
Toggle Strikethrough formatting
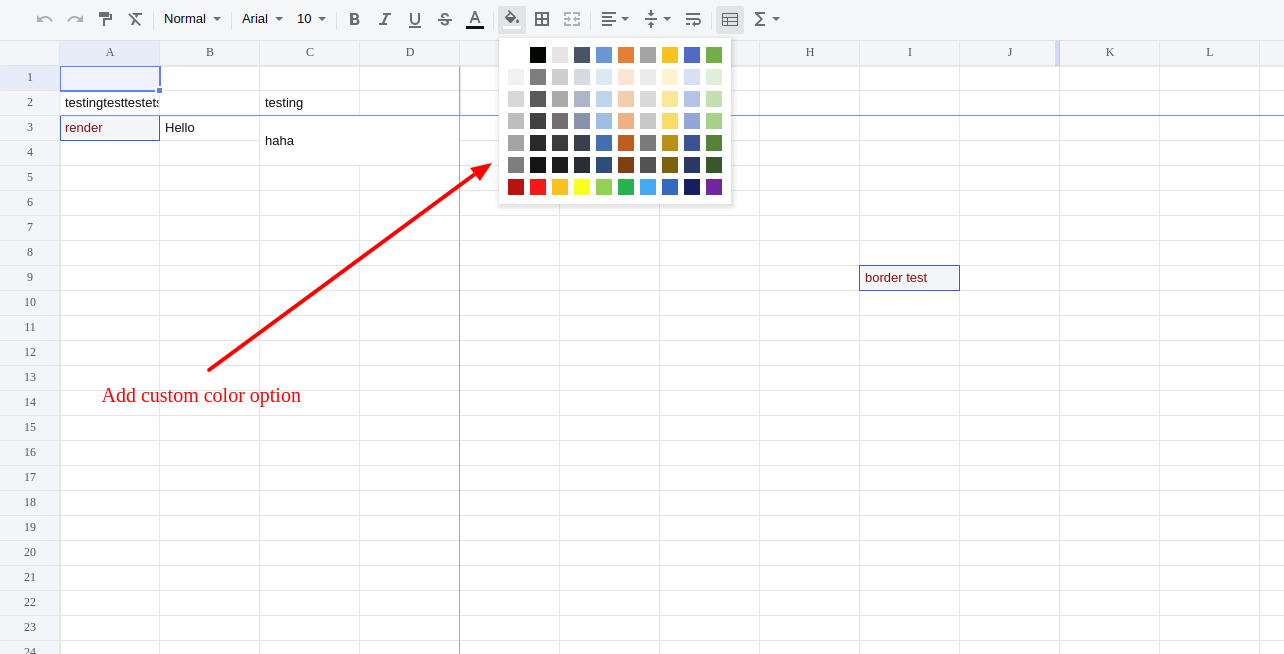(x=444, y=19)
